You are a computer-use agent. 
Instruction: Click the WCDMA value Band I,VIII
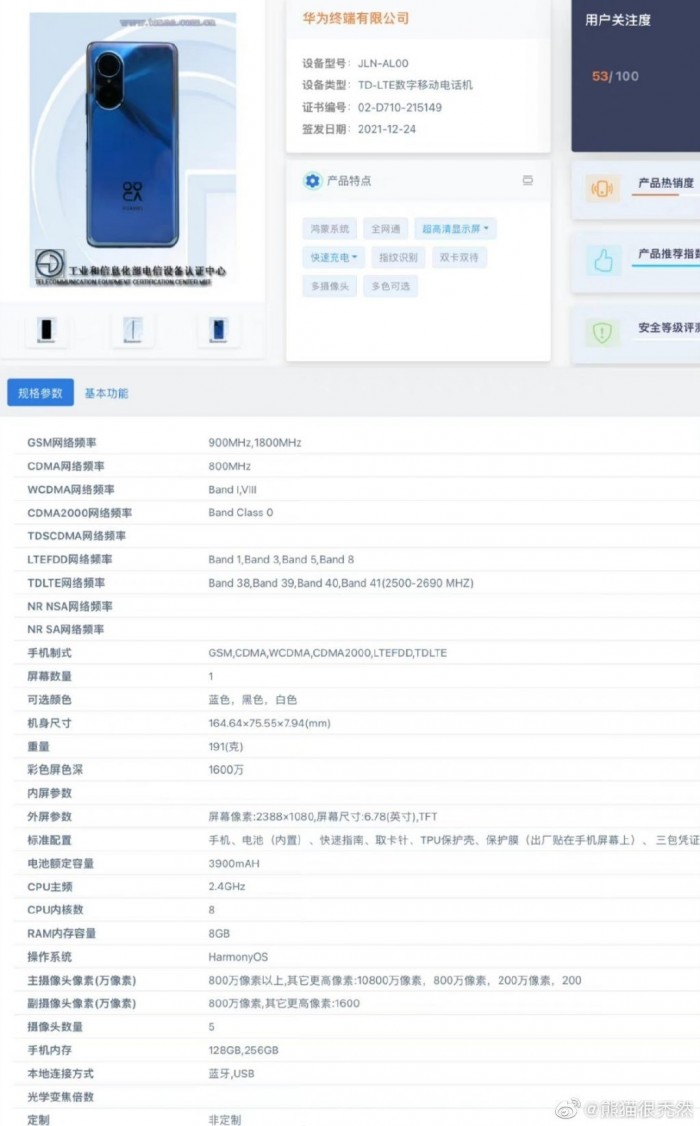pyautogui.click(x=233, y=489)
